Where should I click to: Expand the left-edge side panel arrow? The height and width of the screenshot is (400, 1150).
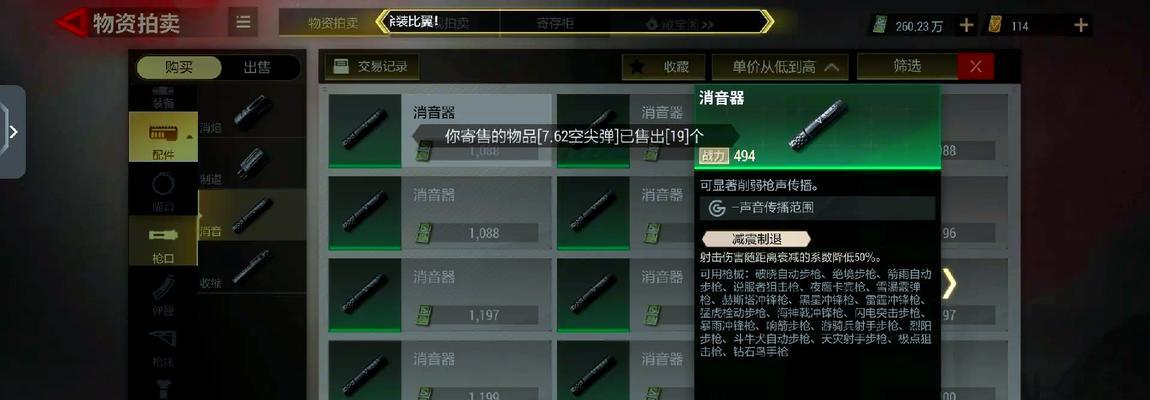point(12,132)
